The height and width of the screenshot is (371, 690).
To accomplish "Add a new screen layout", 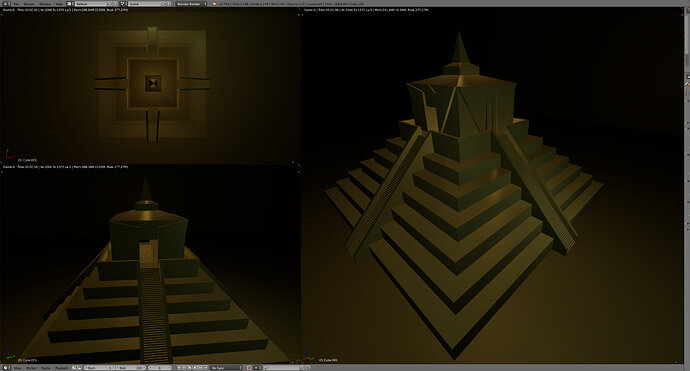I will 110,4.
